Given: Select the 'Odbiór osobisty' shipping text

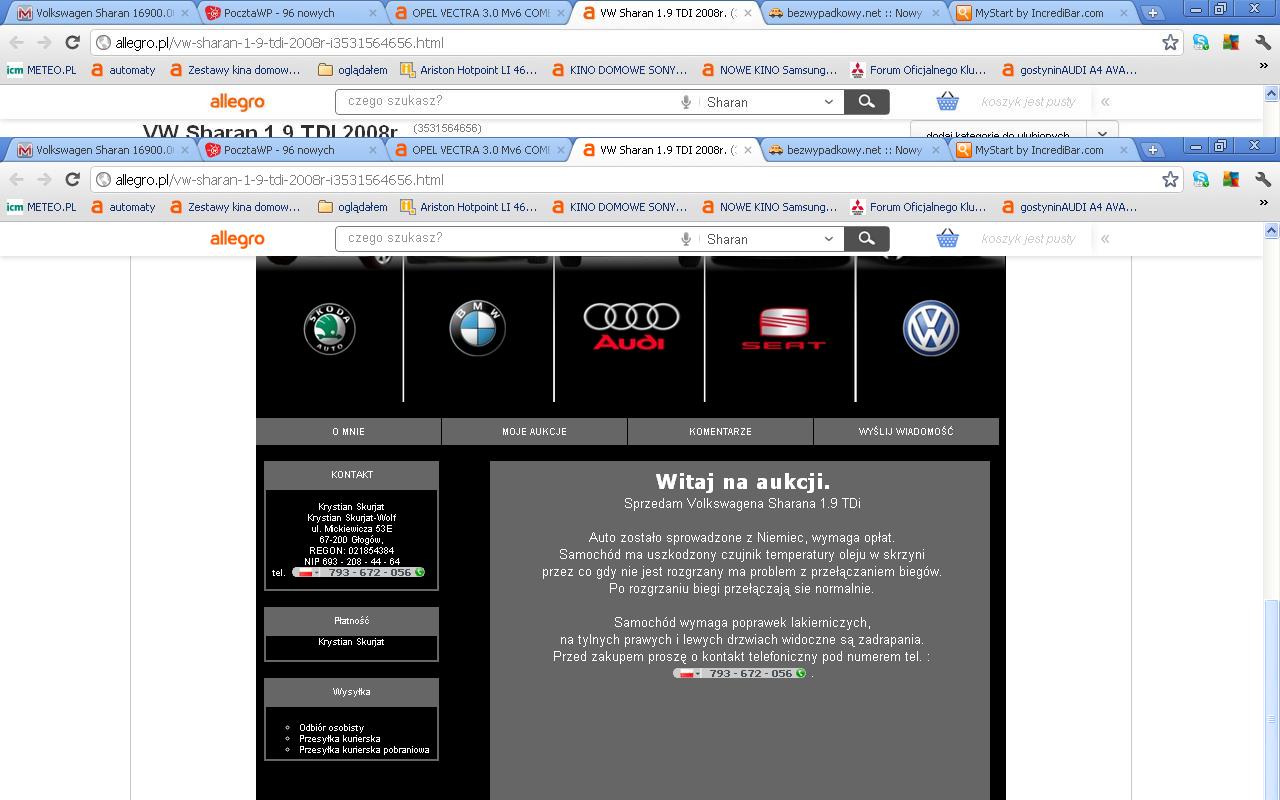Looking at the screenshot, I should pos(331,728).
